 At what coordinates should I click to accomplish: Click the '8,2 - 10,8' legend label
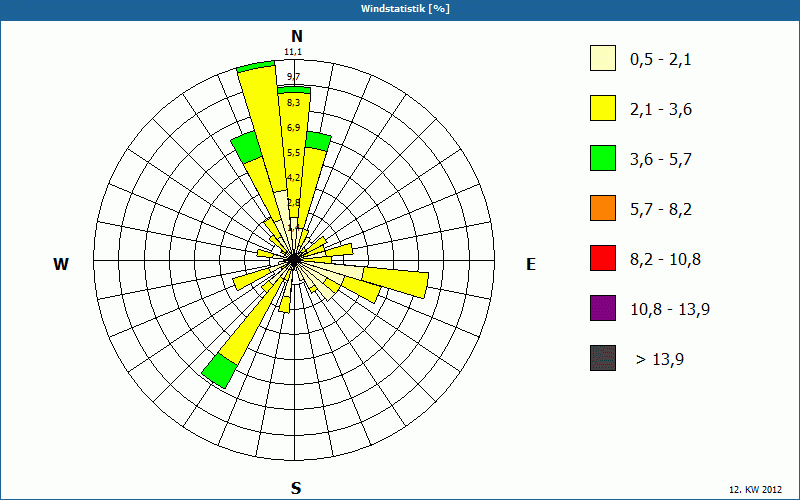coord(665,260)
